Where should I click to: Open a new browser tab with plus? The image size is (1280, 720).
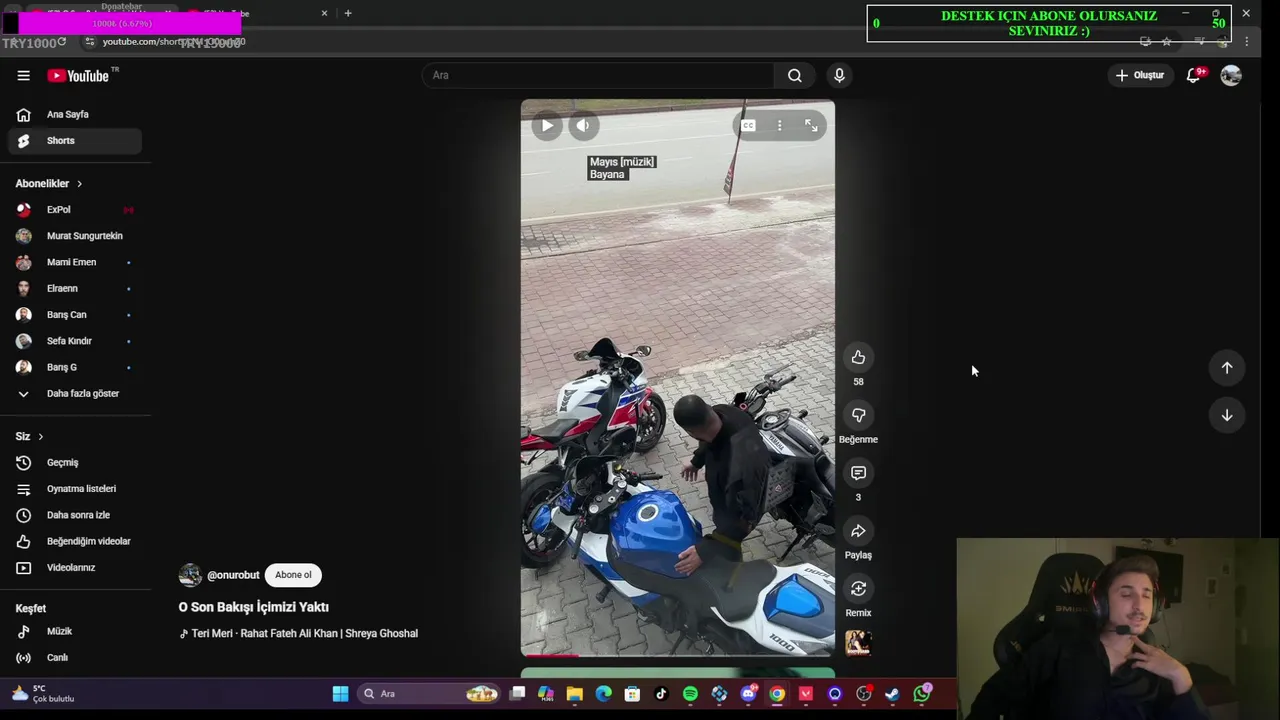(348, 13)
